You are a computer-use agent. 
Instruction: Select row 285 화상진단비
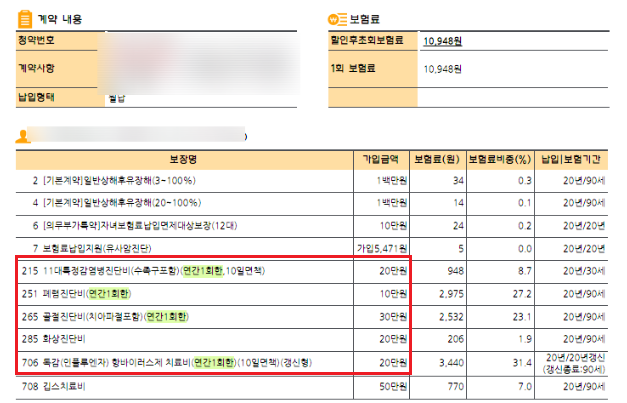pyautogui.click(x=312, y=339)
